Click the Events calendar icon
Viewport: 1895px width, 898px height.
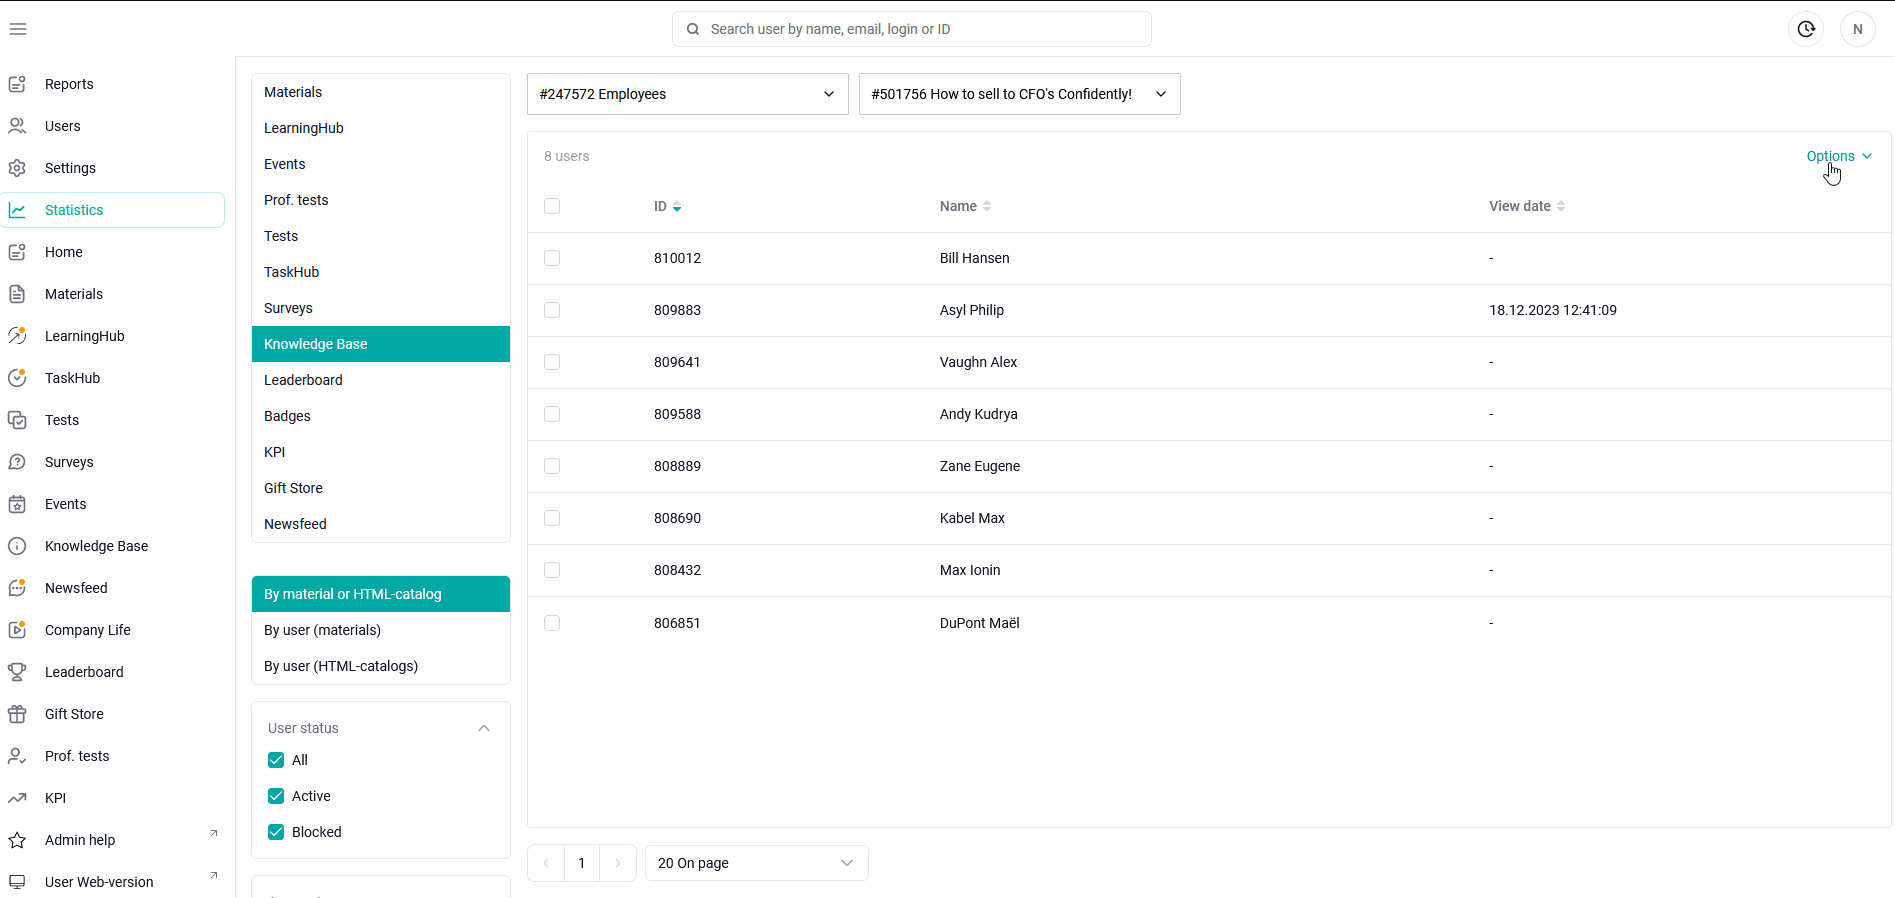point(17,504)
